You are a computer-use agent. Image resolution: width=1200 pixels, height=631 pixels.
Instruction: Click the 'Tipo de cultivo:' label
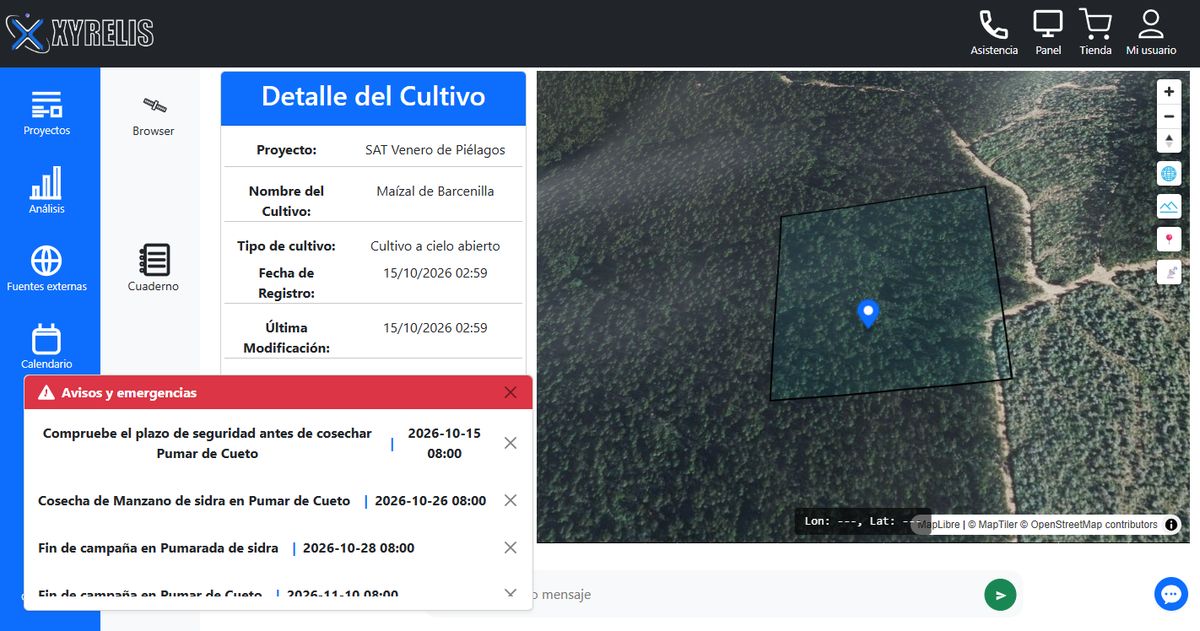tap(286, 246)
